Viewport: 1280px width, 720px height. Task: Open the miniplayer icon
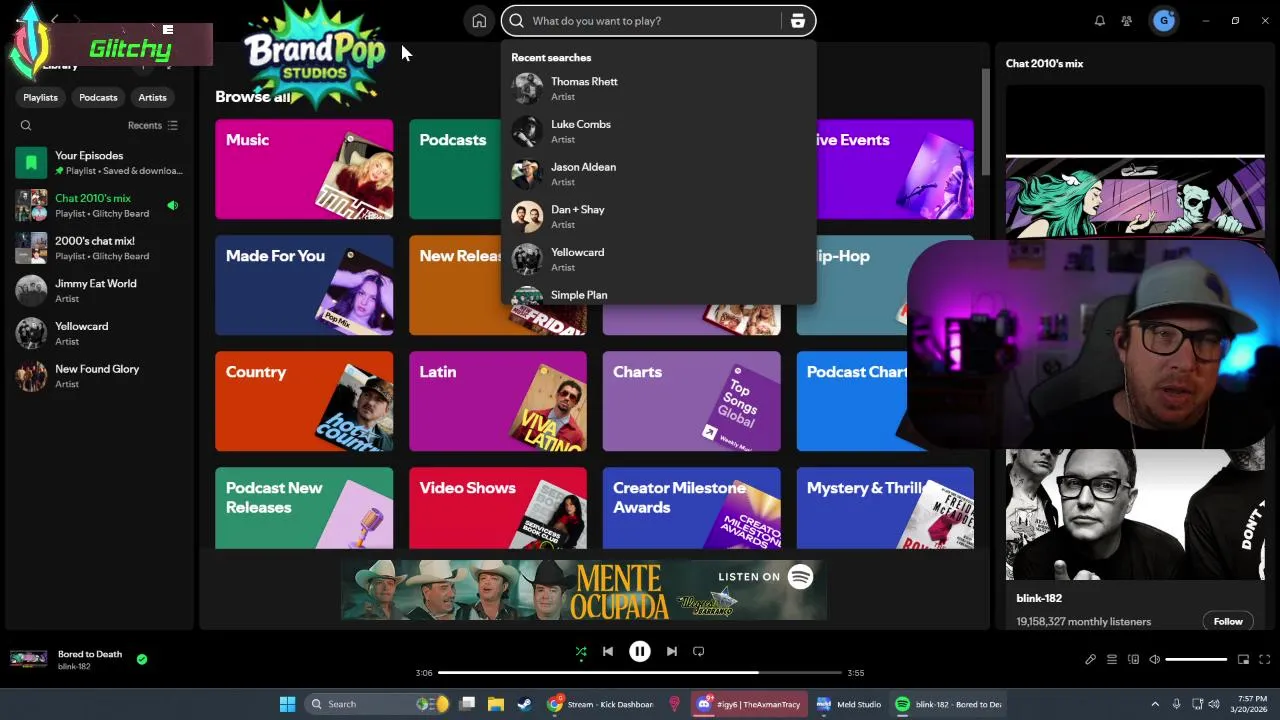1244,659
